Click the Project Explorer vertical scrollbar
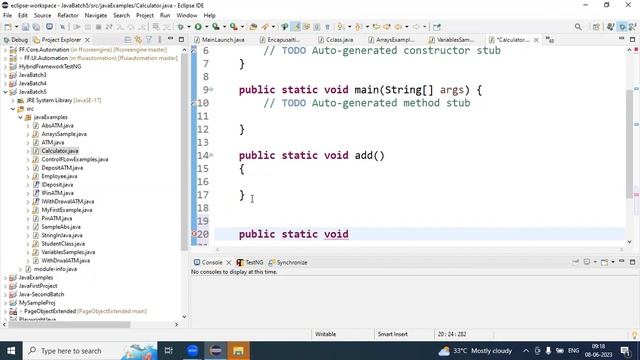This screenshot has width=640, height=360. click(184, 151)
